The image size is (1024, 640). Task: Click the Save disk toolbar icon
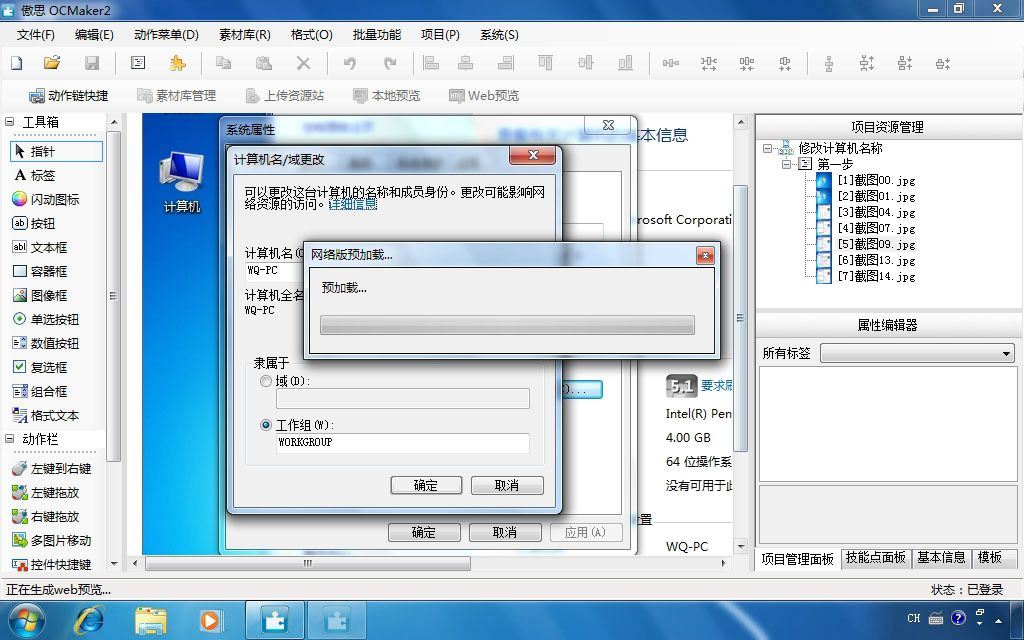pyautogui.click(x=91, y=63)
